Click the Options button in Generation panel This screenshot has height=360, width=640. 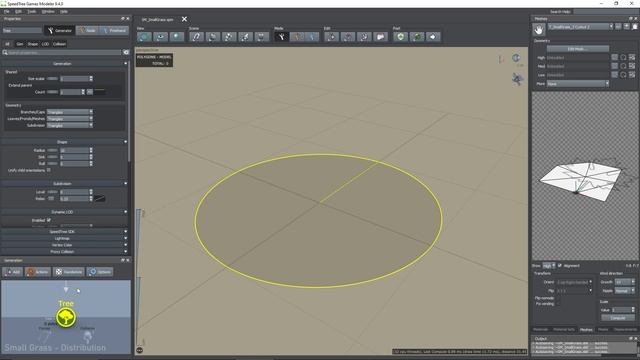[x=100, y=272]
